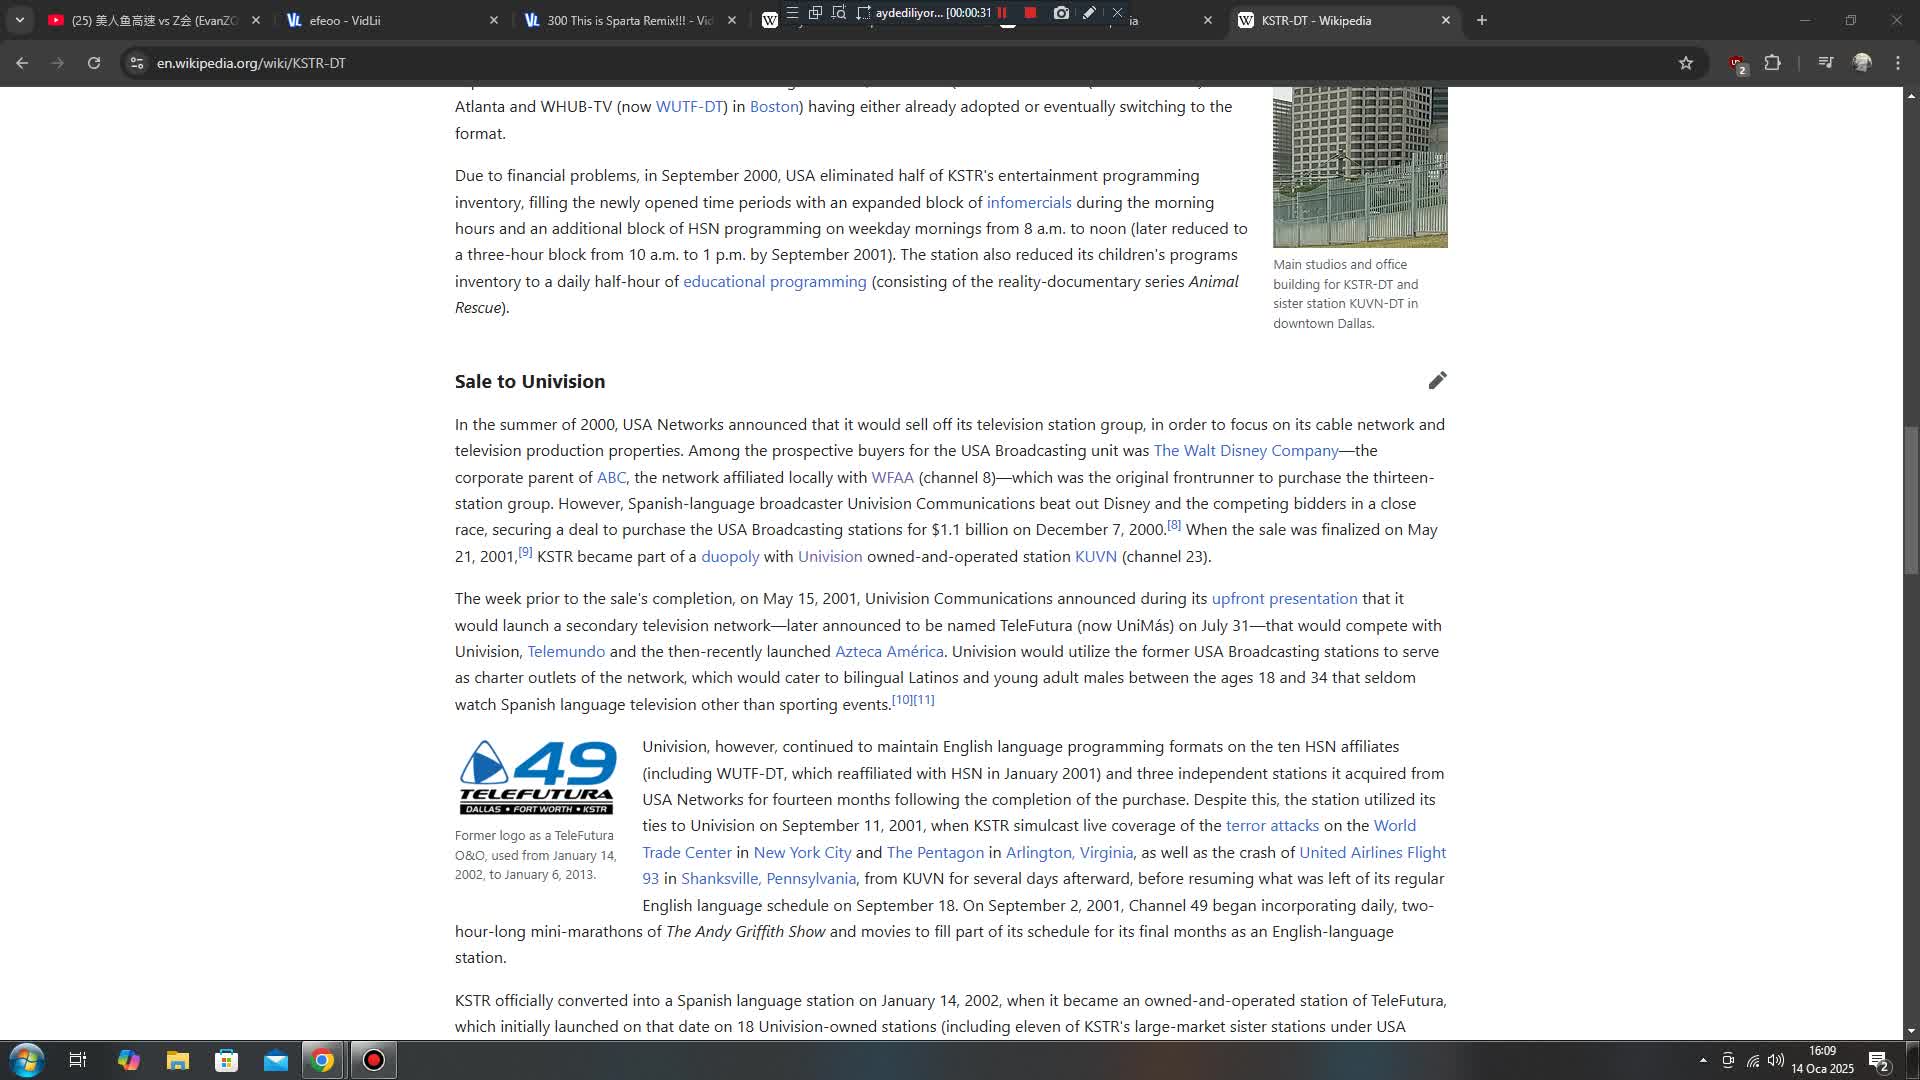
Task: Open the uBlock Origin extension icon
Action: point(1737,64)
